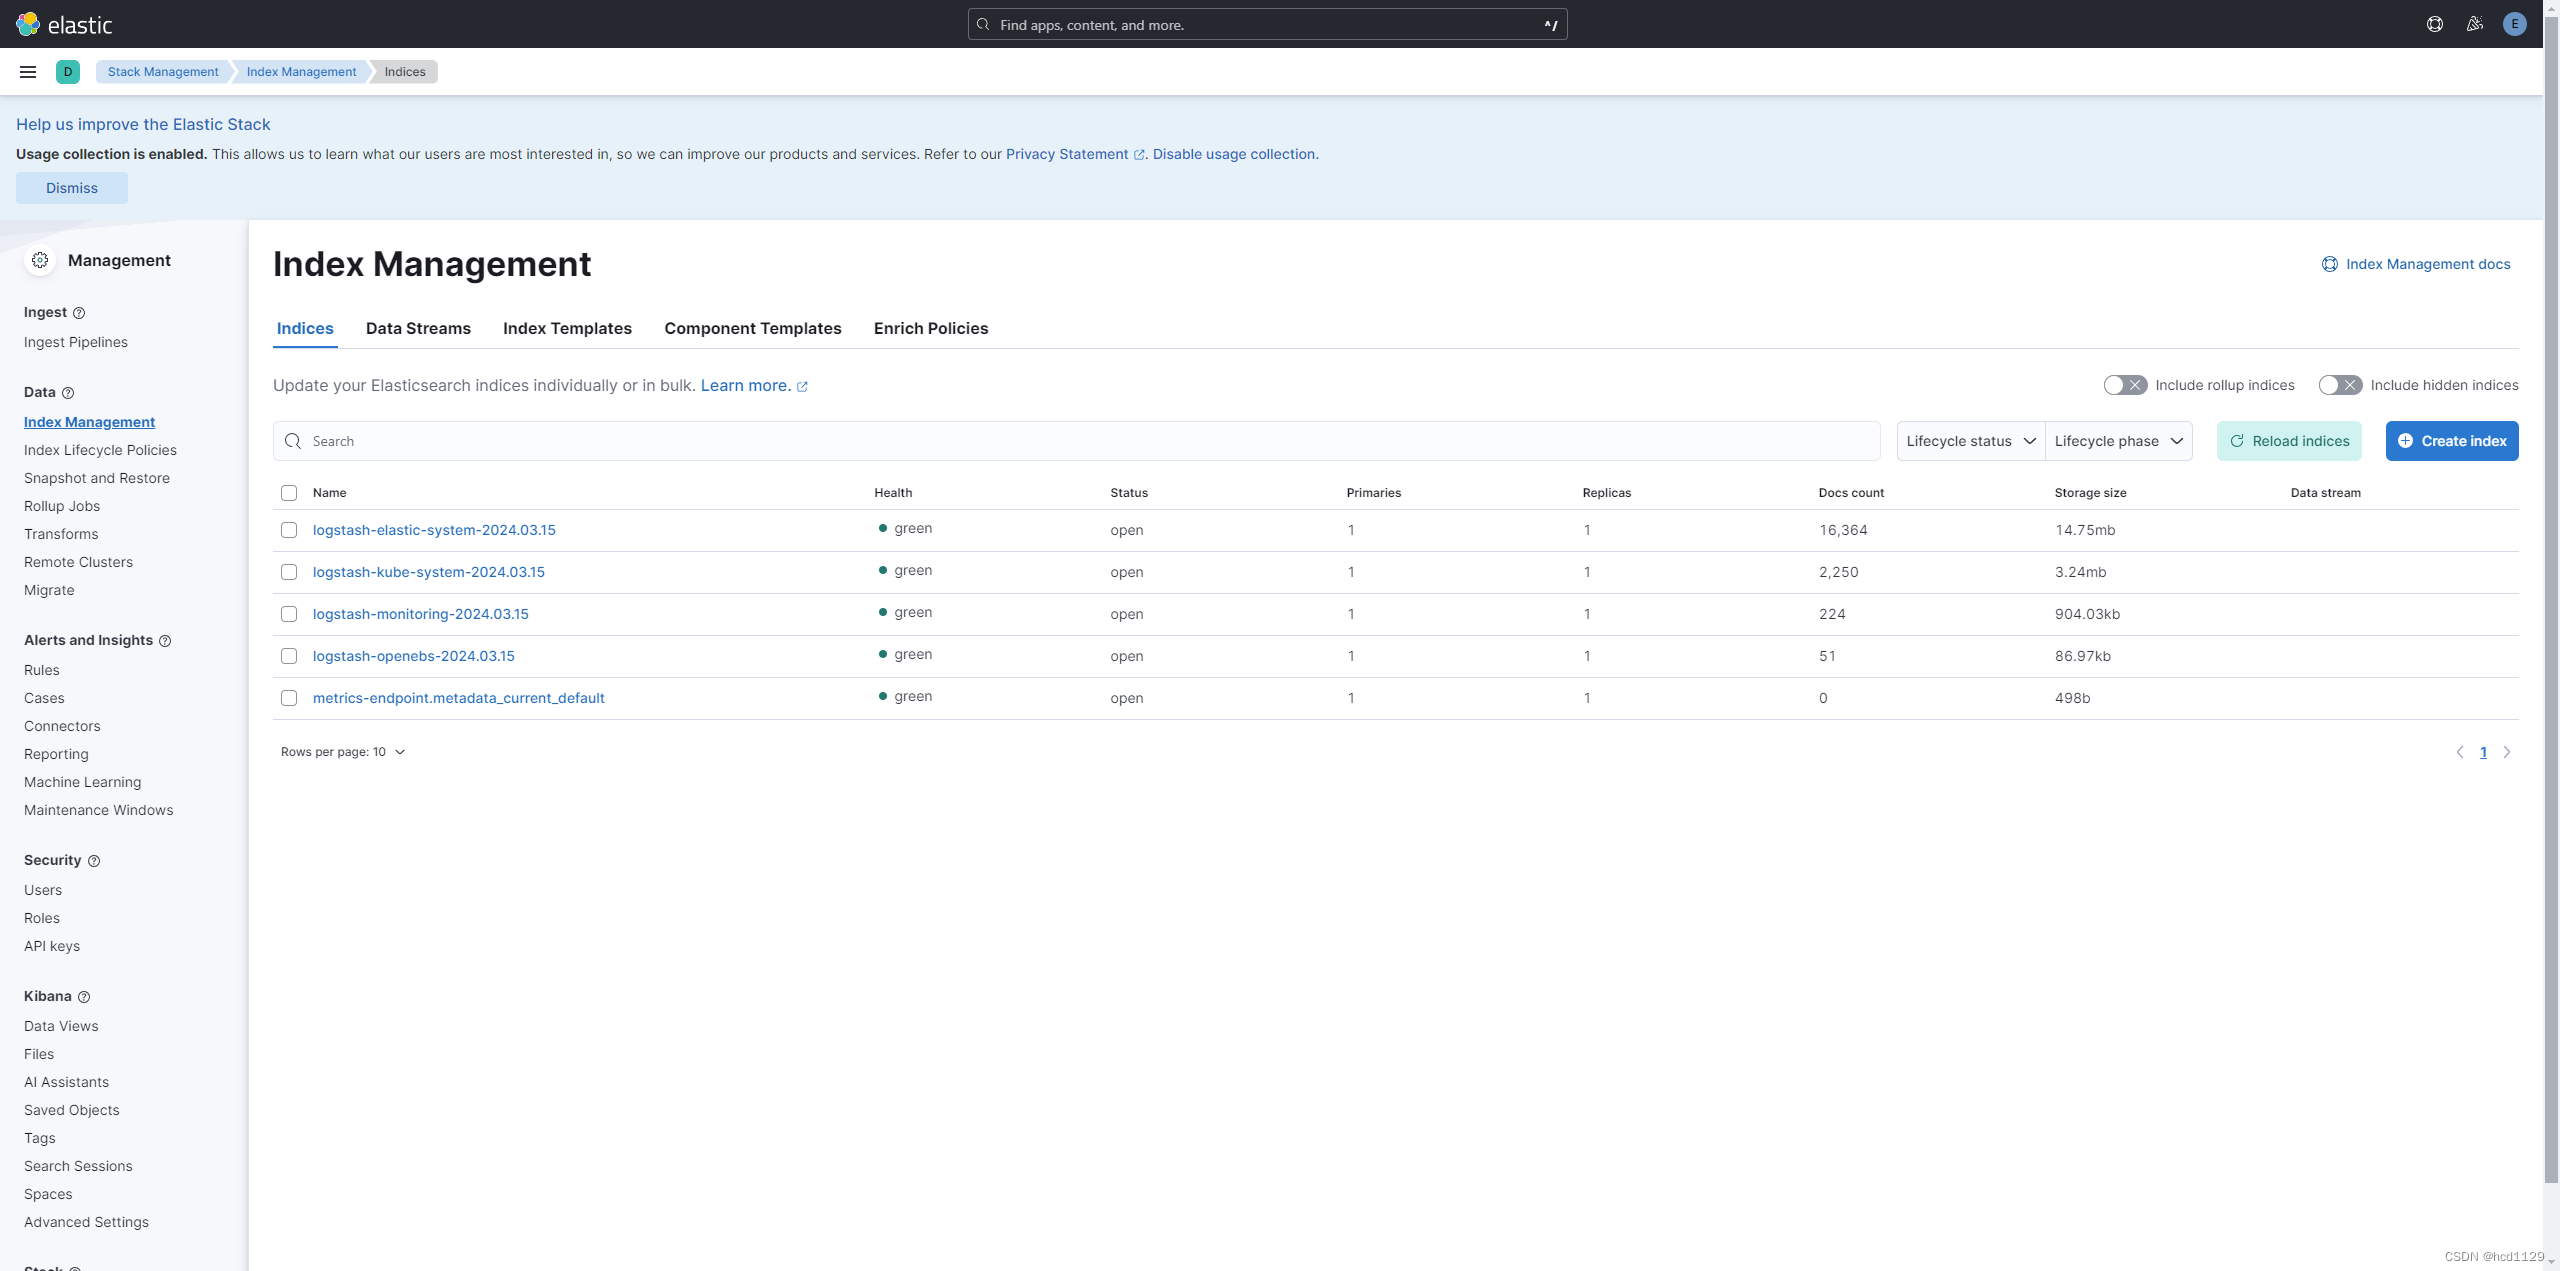The height and width of the screenshot is (1271, 2560).
Task: Select the logstash-elastic-system-2024.03.15 checkbox
Action: click(289, 529)
